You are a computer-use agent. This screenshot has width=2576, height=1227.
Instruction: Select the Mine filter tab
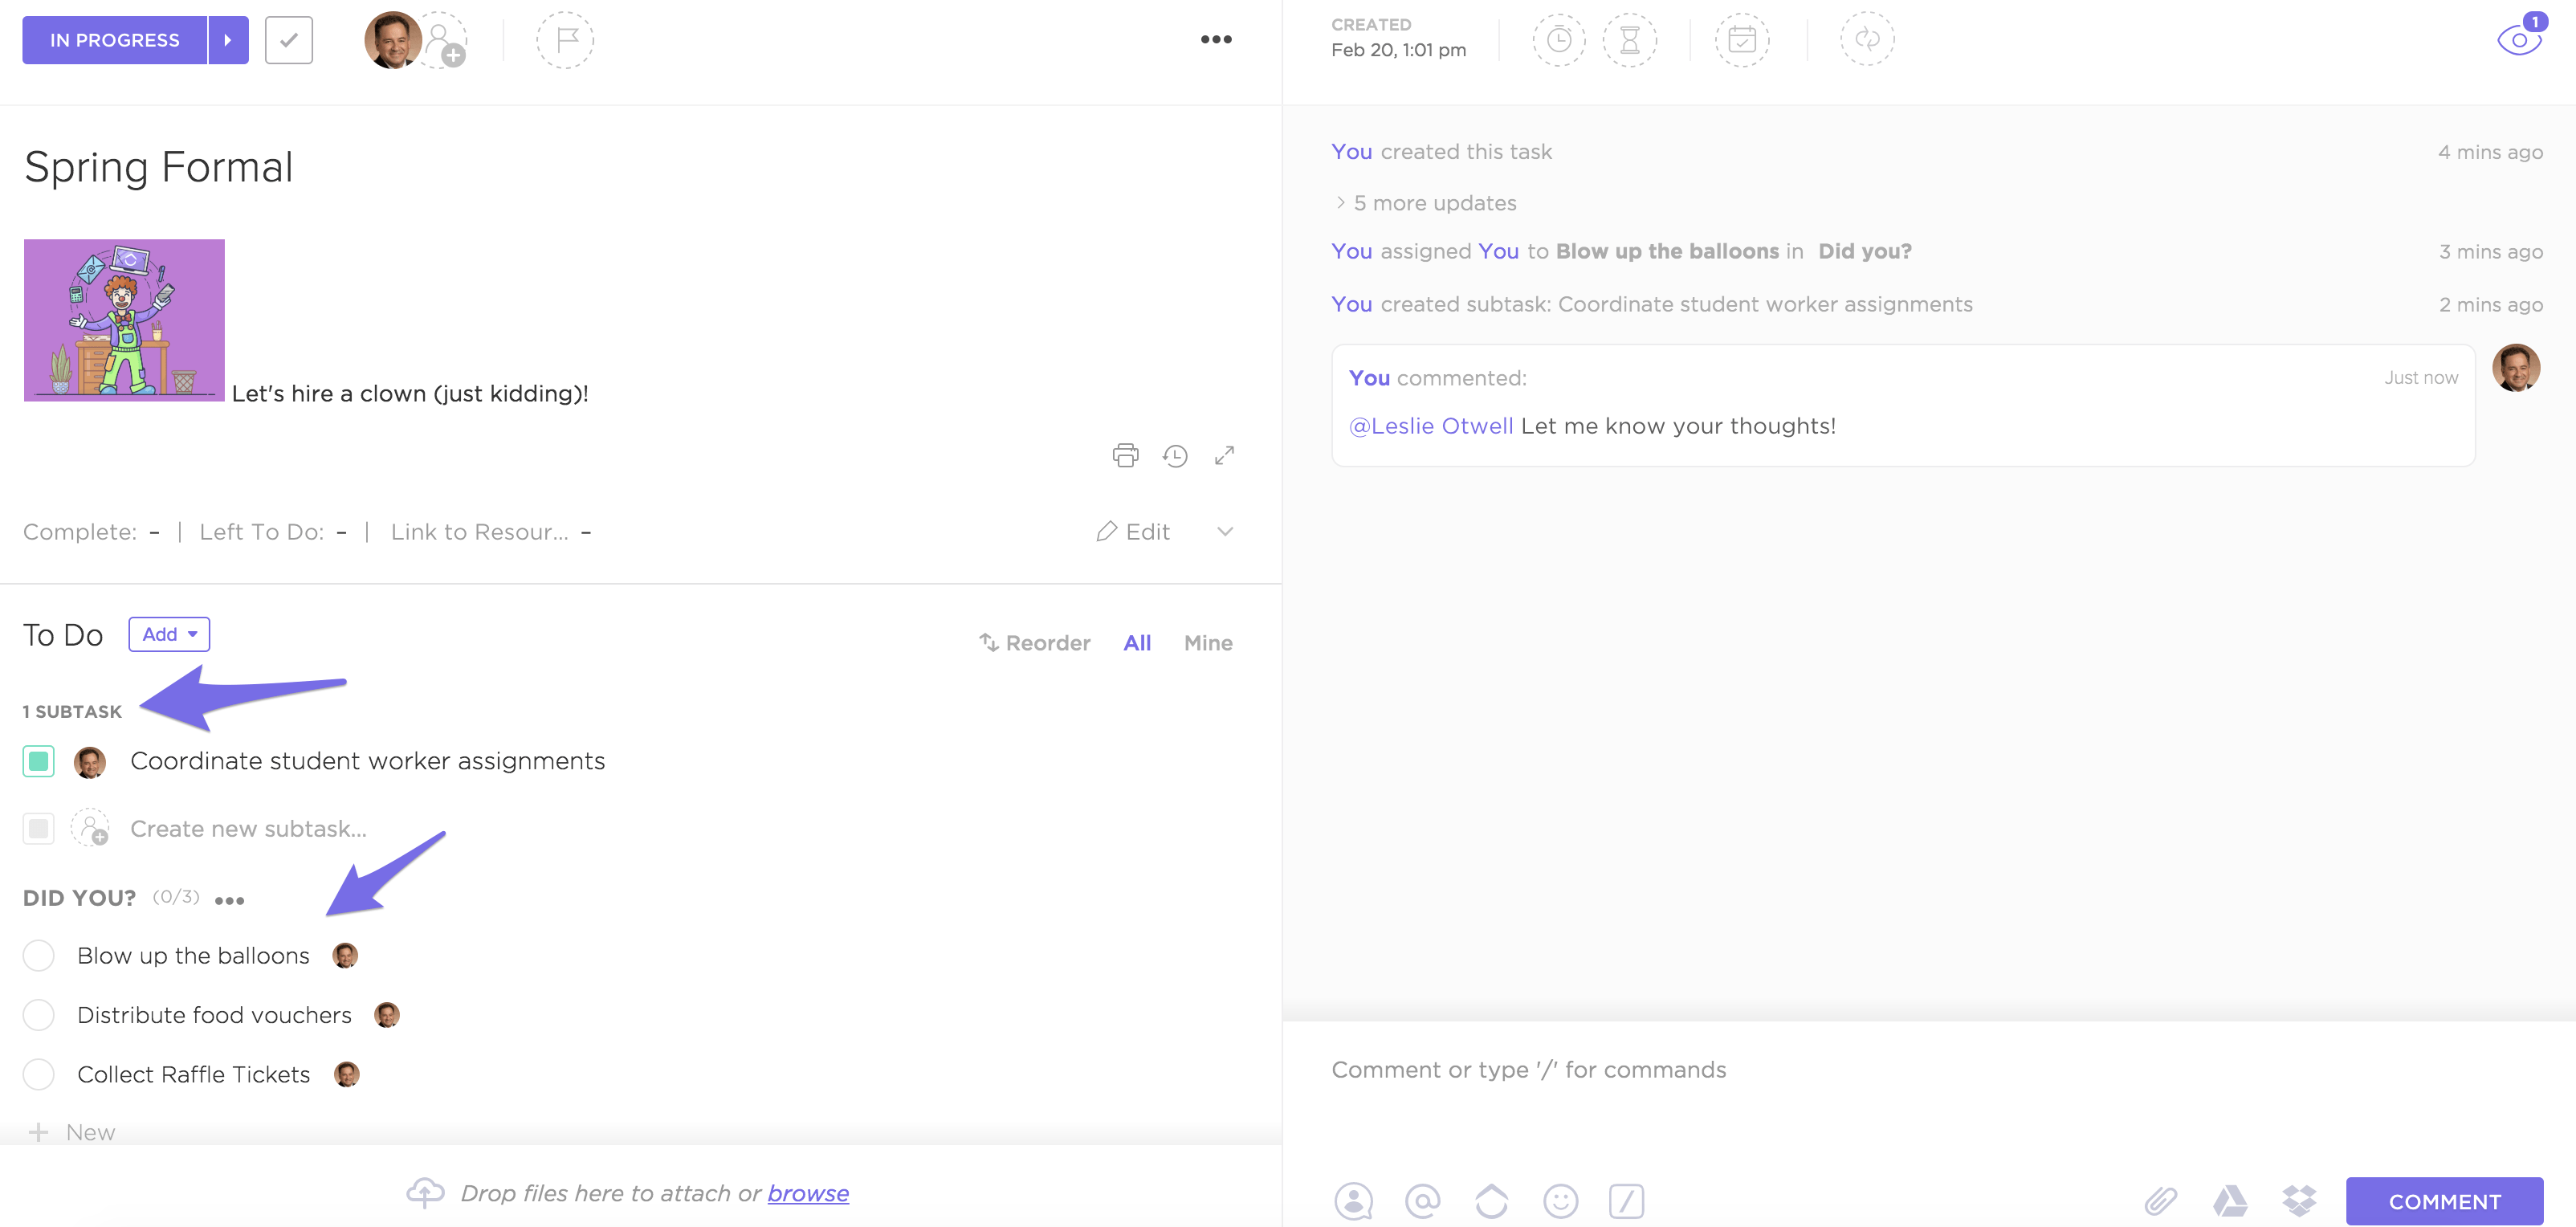(x=1208, y=643)
